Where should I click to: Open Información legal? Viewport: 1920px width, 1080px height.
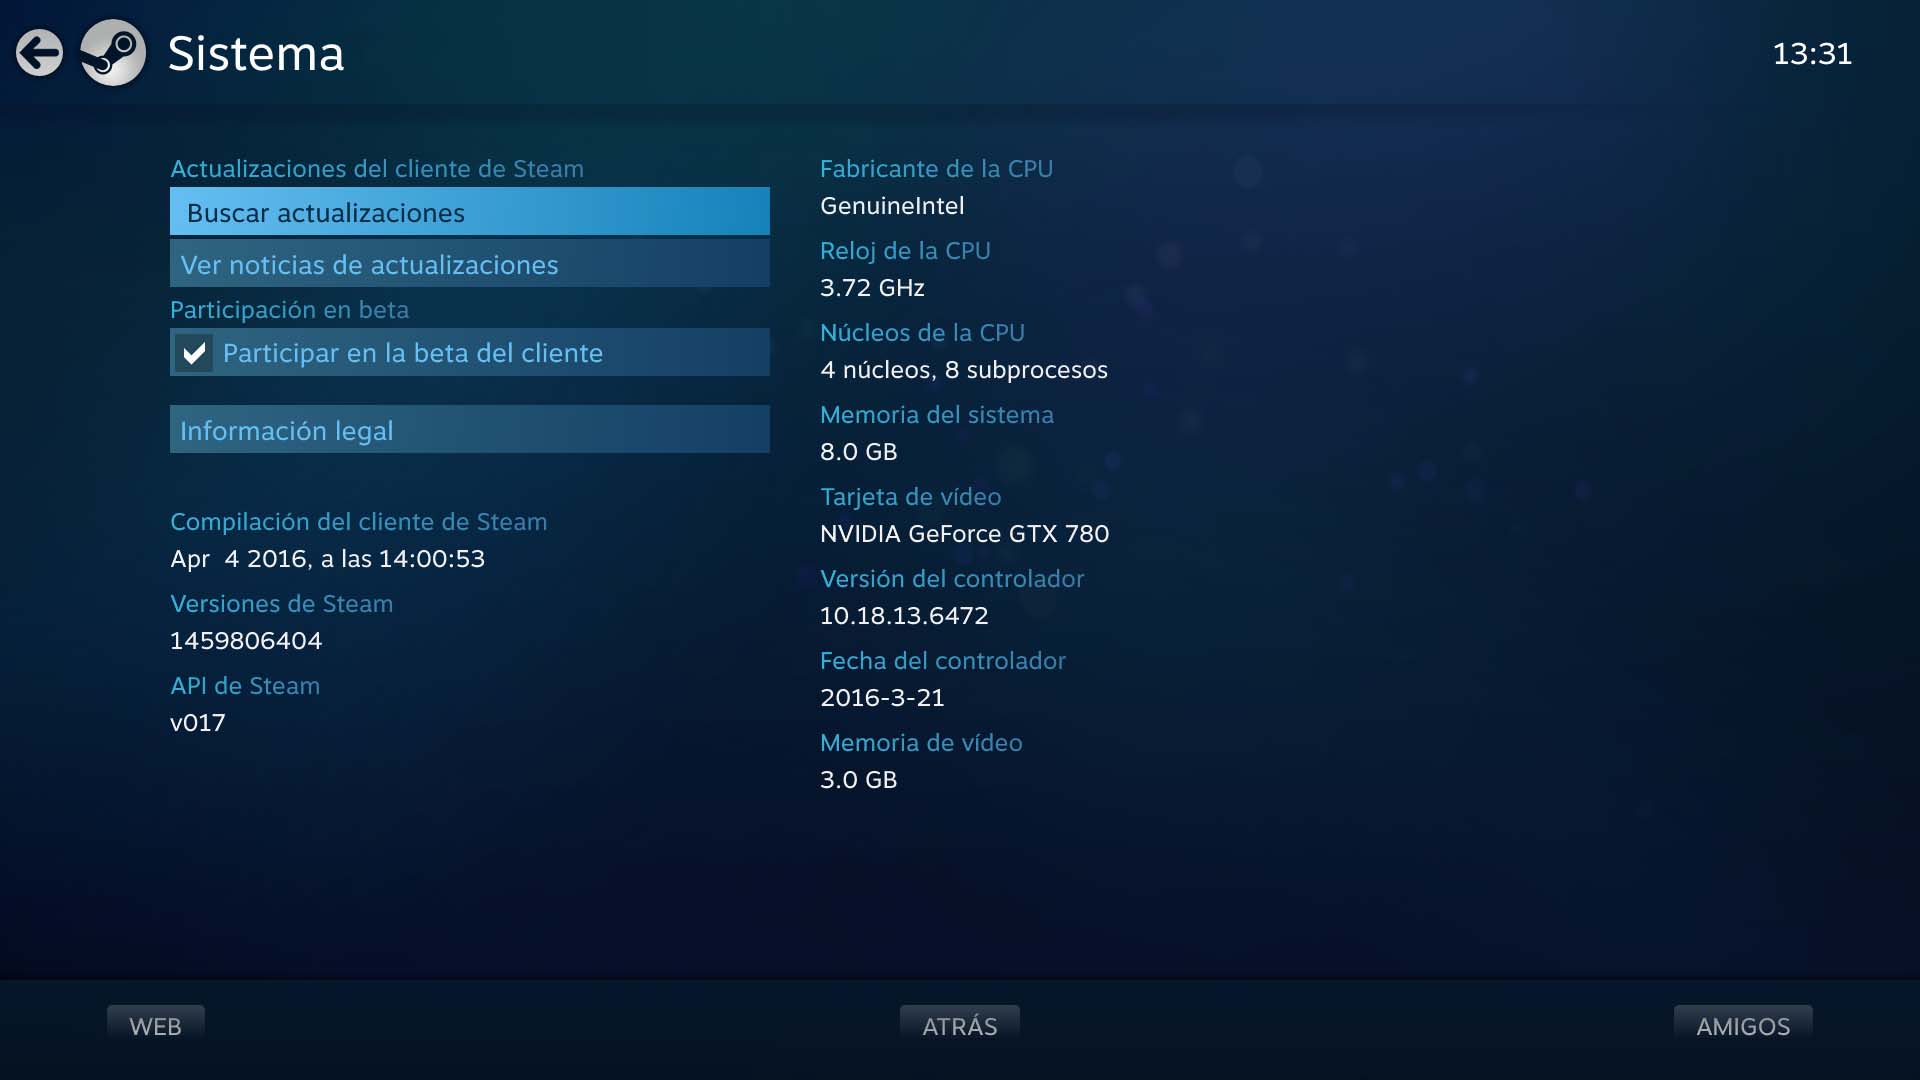pyautogui.click(x=469, y=430)
